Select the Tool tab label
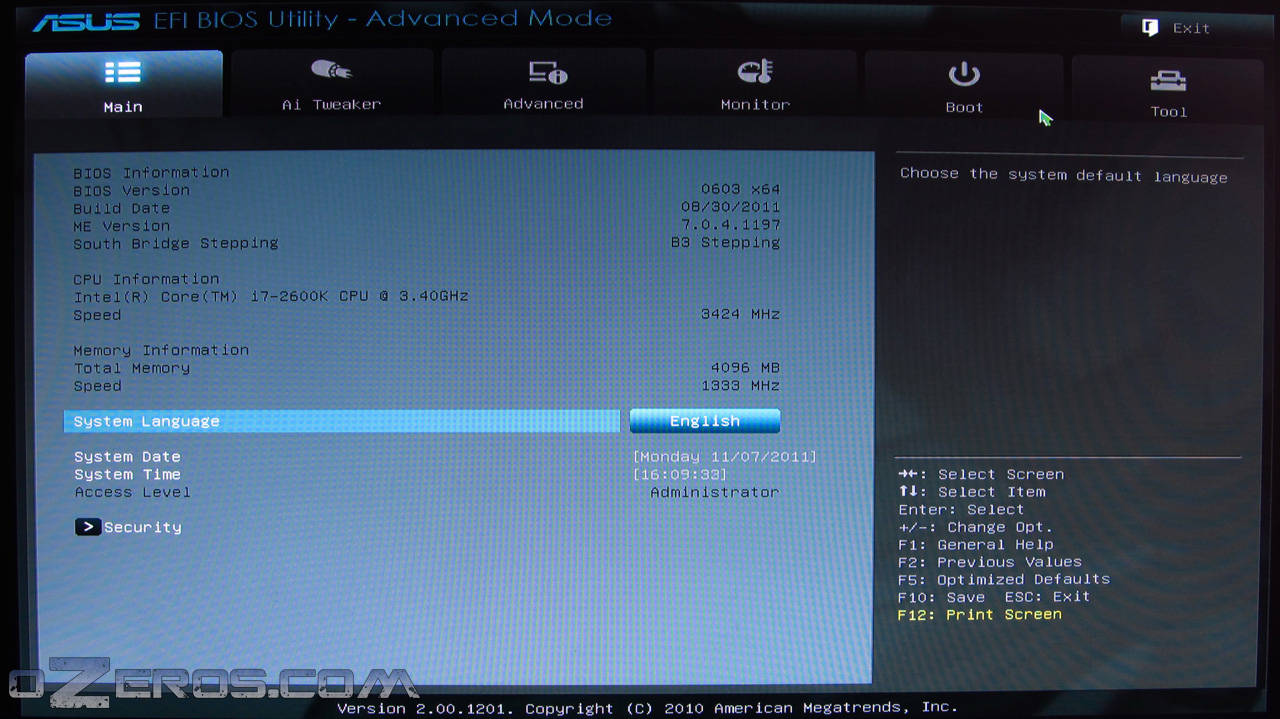This screenshot has width=1280, height=719. click(1168, 112)
